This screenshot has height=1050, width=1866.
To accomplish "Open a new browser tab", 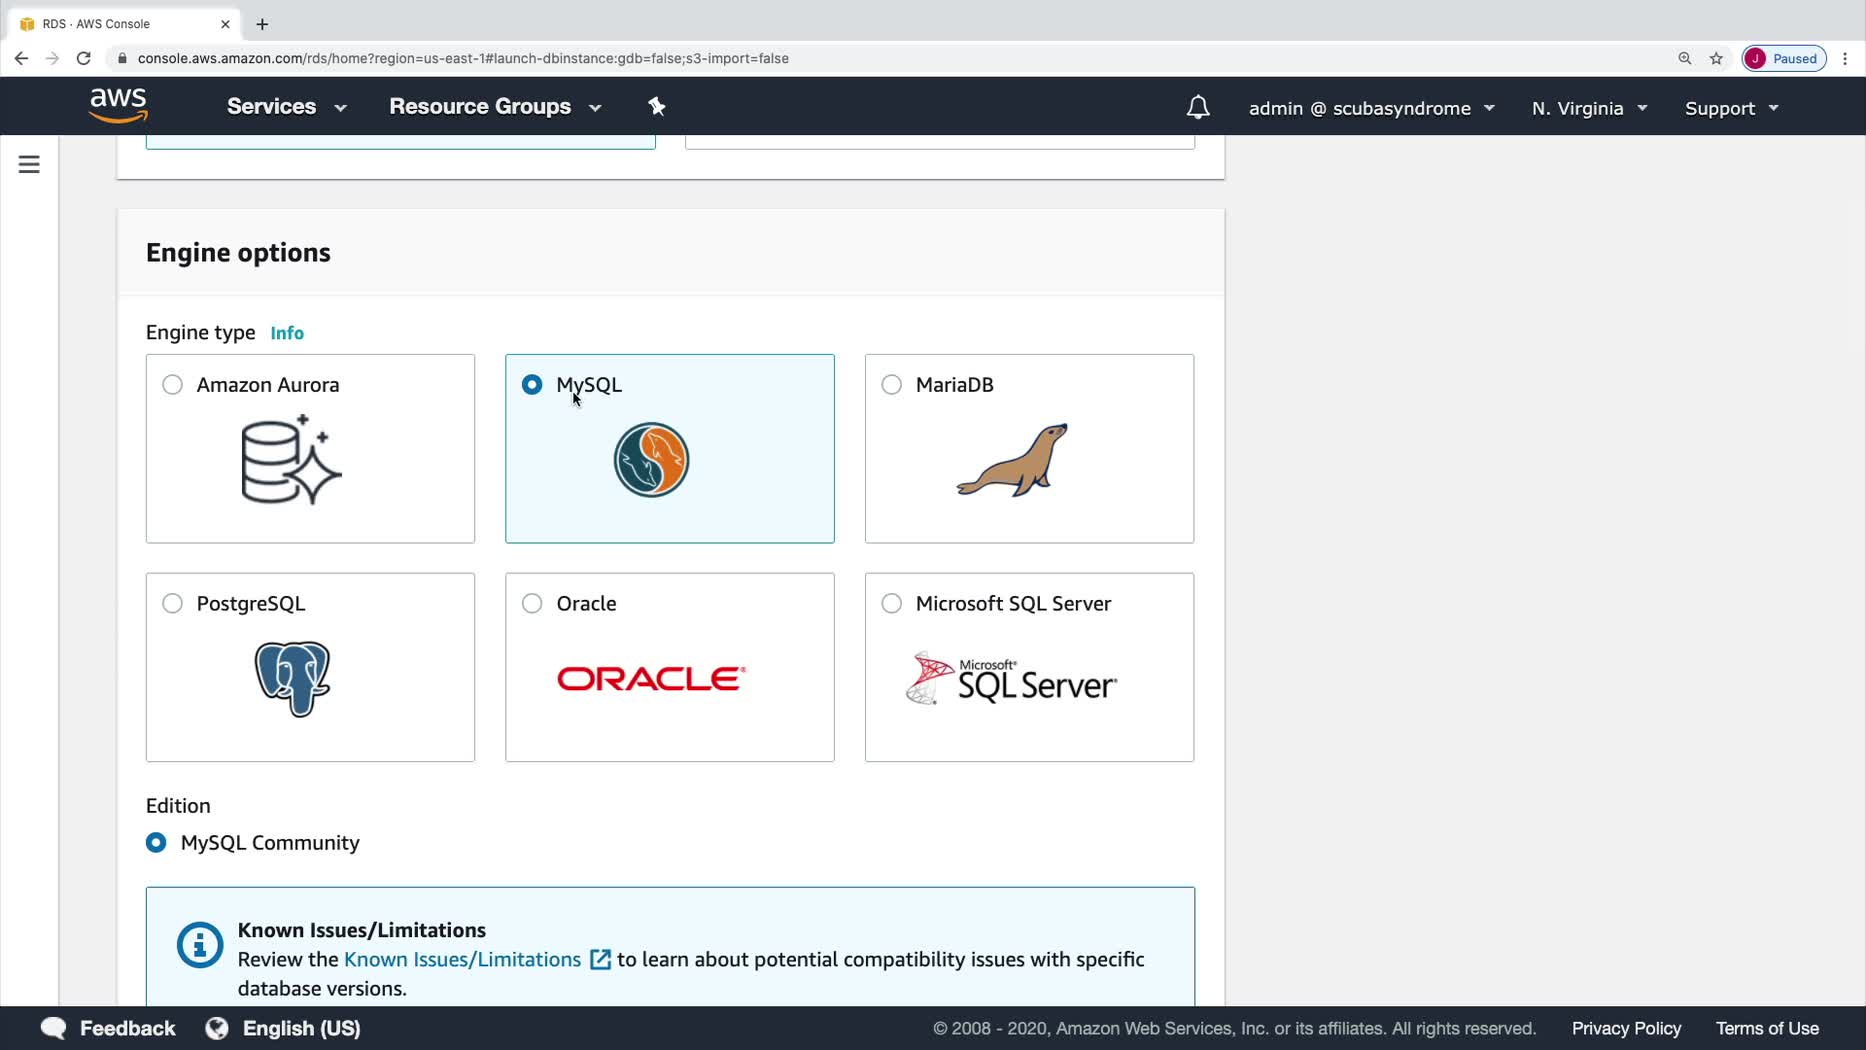I will [262, 24].
